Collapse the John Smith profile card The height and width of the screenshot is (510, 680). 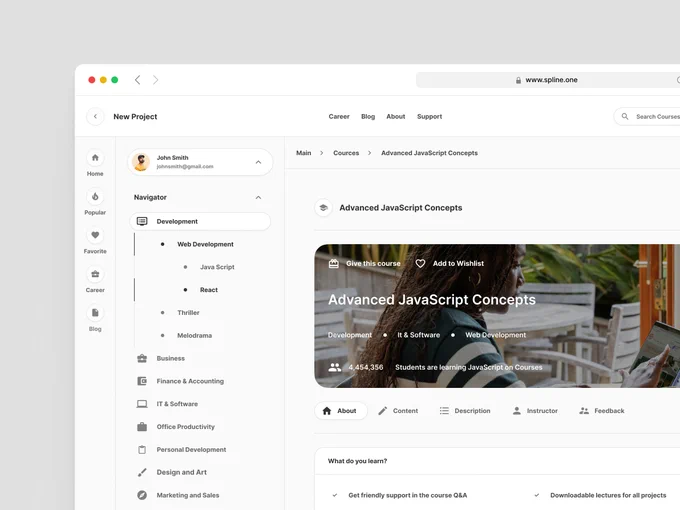(x=258, y=162)
